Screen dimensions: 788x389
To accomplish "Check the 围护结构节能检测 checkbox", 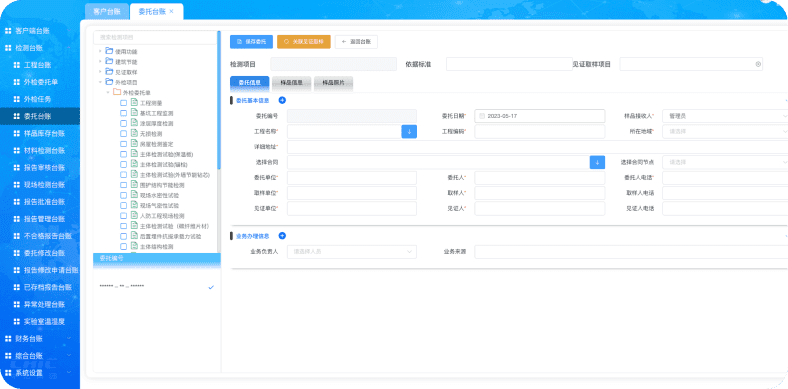I will pos(124,185).
